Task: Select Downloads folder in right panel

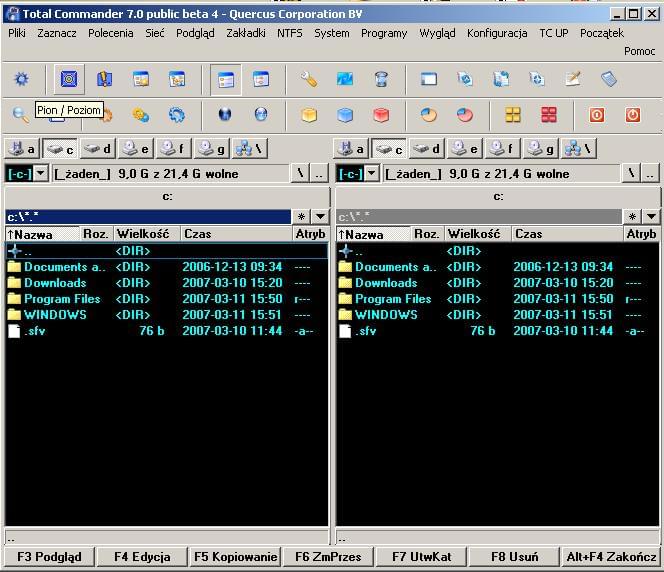Action: [498, 283]
